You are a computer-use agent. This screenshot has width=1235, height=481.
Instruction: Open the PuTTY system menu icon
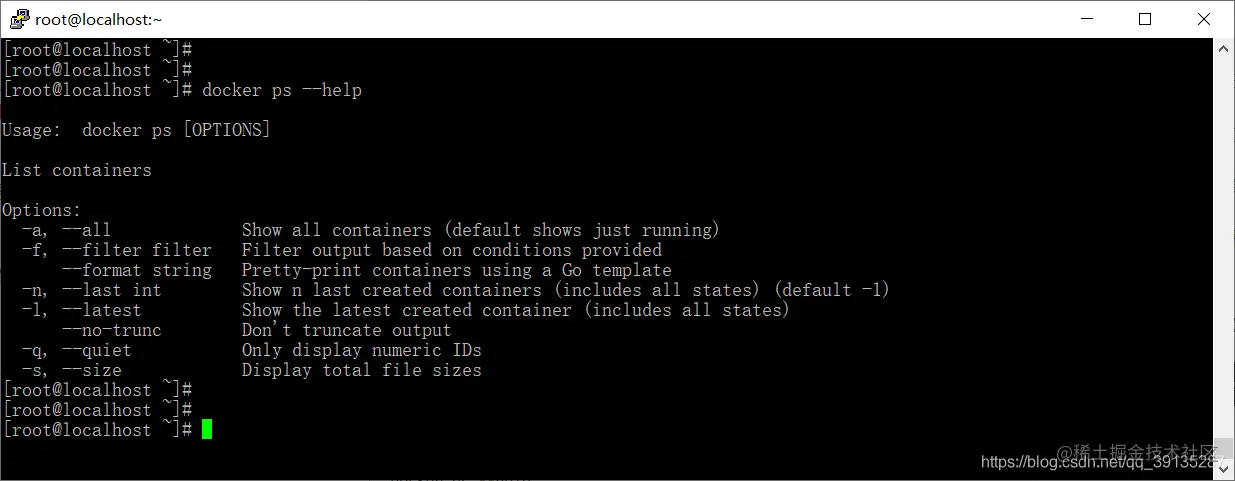pos(19,19)
